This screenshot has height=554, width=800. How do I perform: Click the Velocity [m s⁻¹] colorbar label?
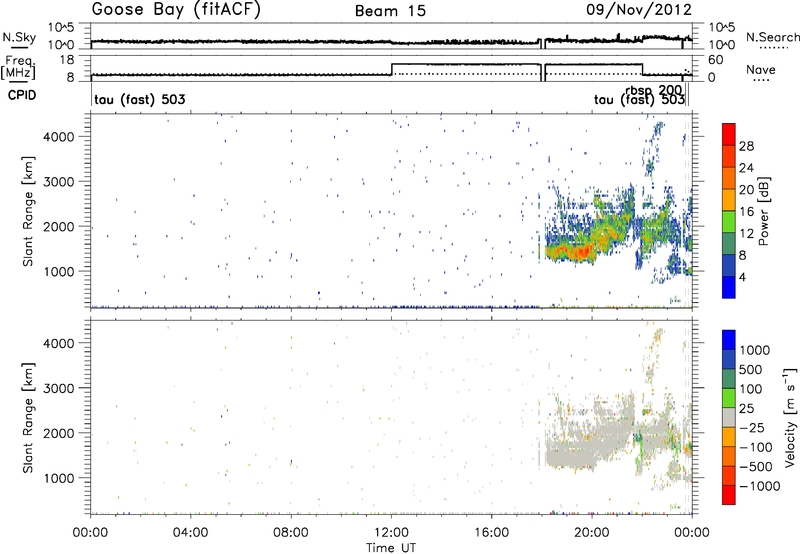point(790,417)
